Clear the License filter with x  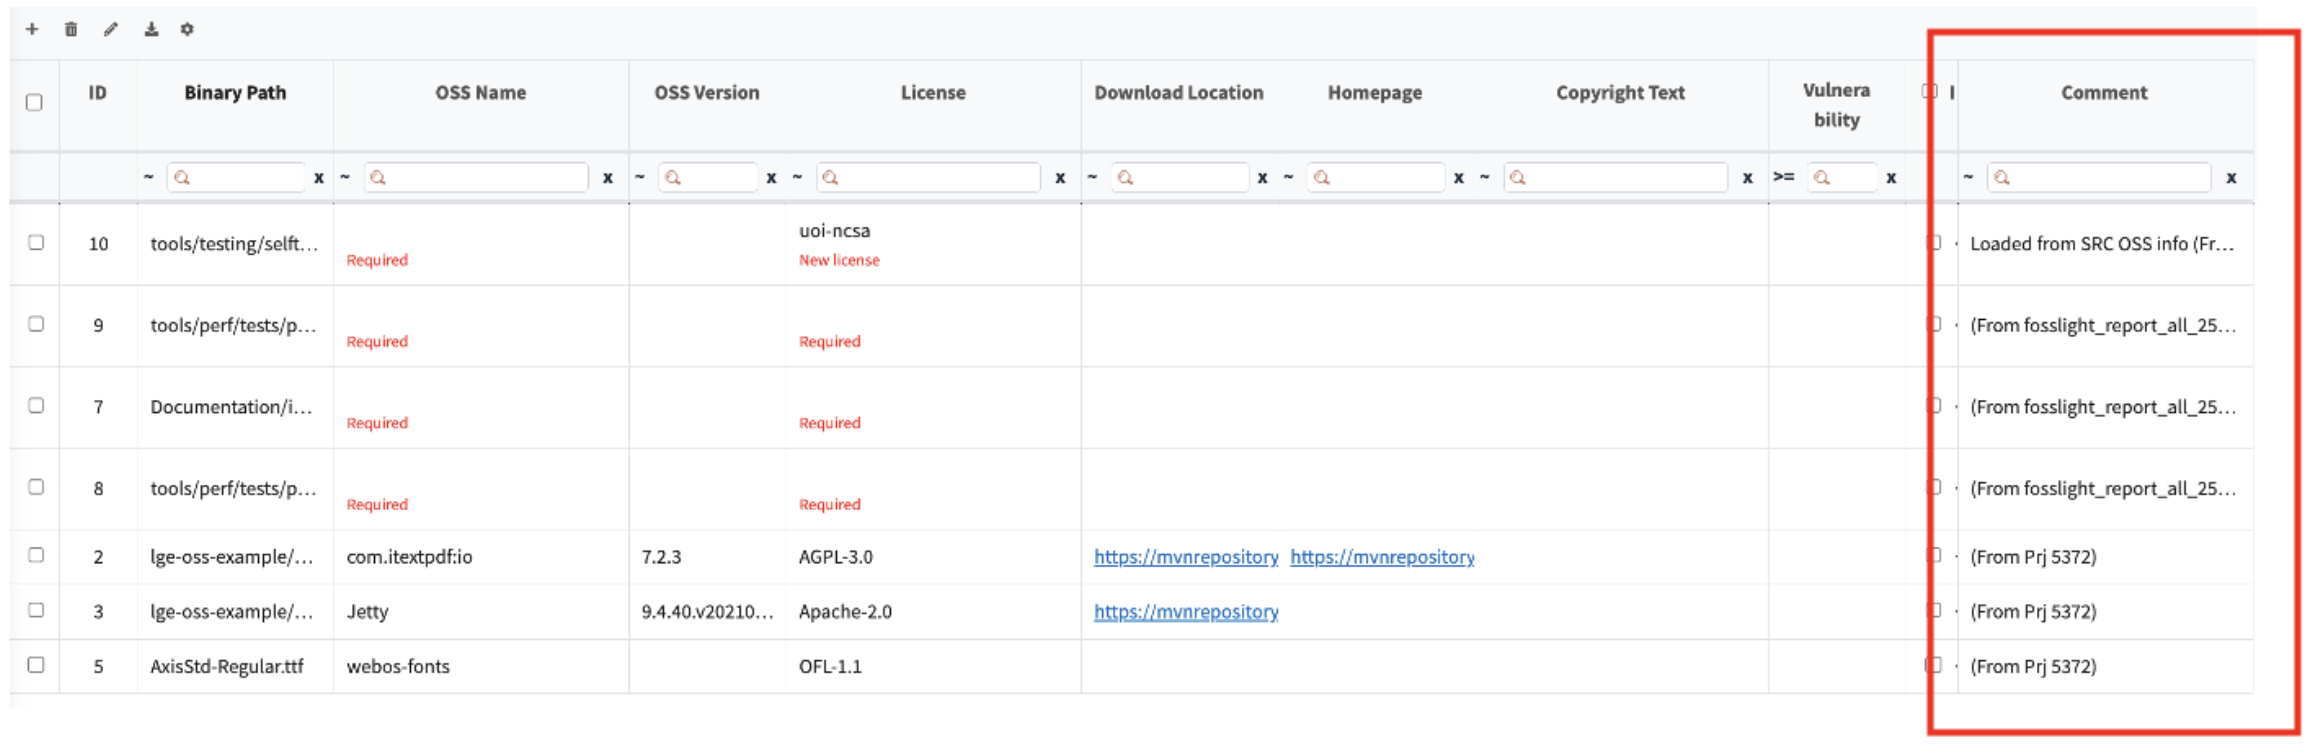pos(1060,178)
